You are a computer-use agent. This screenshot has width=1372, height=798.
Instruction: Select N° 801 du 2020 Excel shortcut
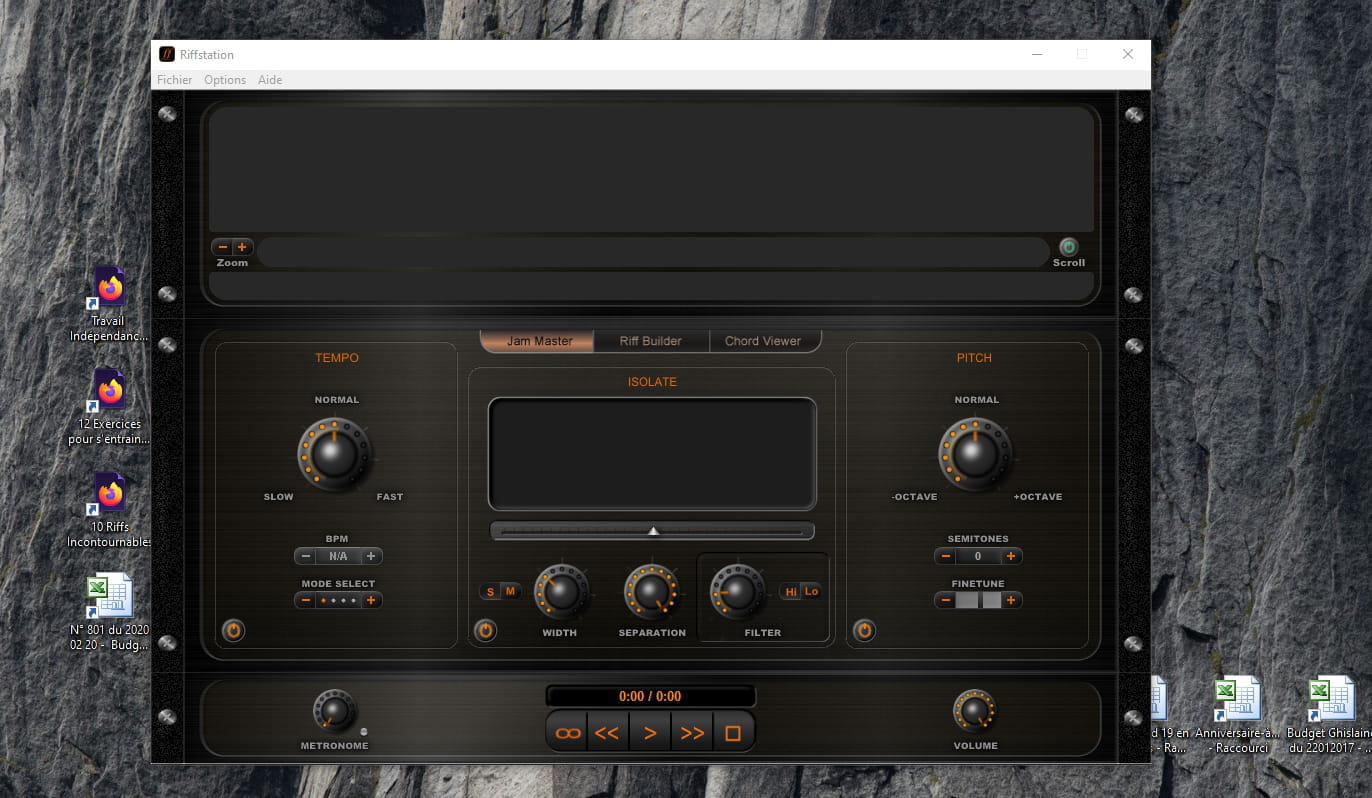click(109, 612)
